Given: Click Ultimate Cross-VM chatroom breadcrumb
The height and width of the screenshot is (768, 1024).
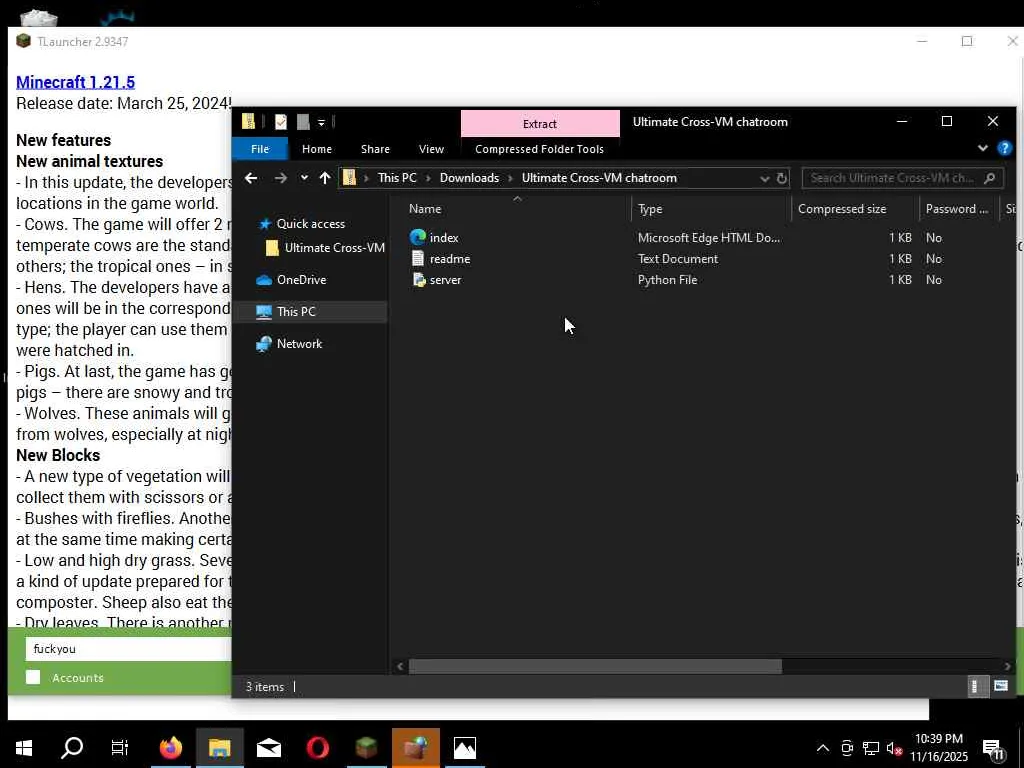Looking at the screenshot, I should (x=599, y=178).
